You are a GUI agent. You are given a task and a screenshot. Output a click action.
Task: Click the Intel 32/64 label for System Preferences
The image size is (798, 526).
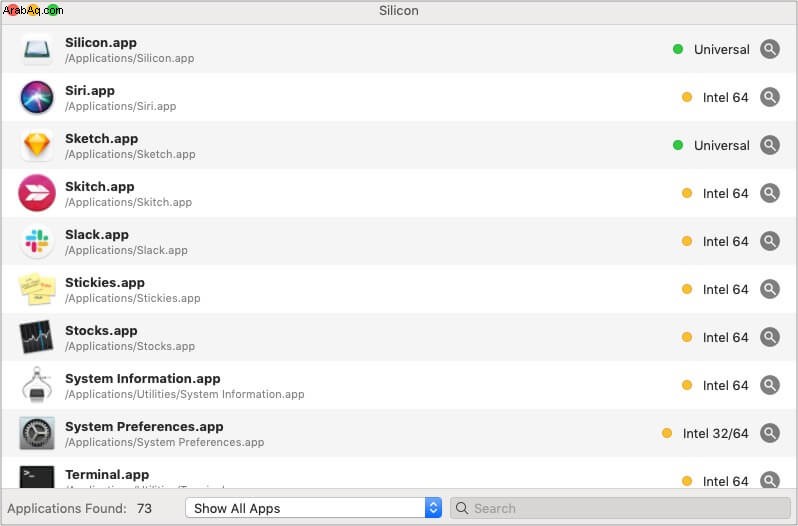pyautogui.click(x=716, y=433)
